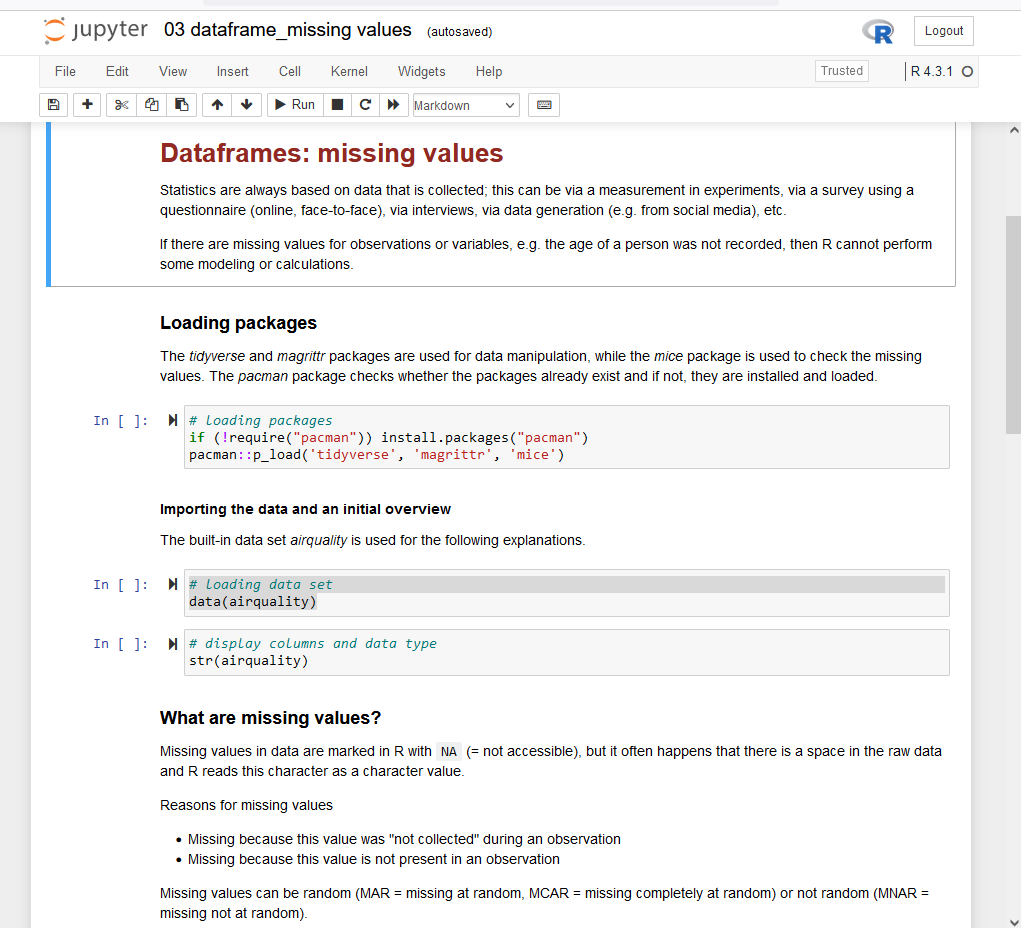The width and height of the screenshot is (1021, 928).
Task: Copy selected cells using toolbar icon
Action: click(151, 105)
